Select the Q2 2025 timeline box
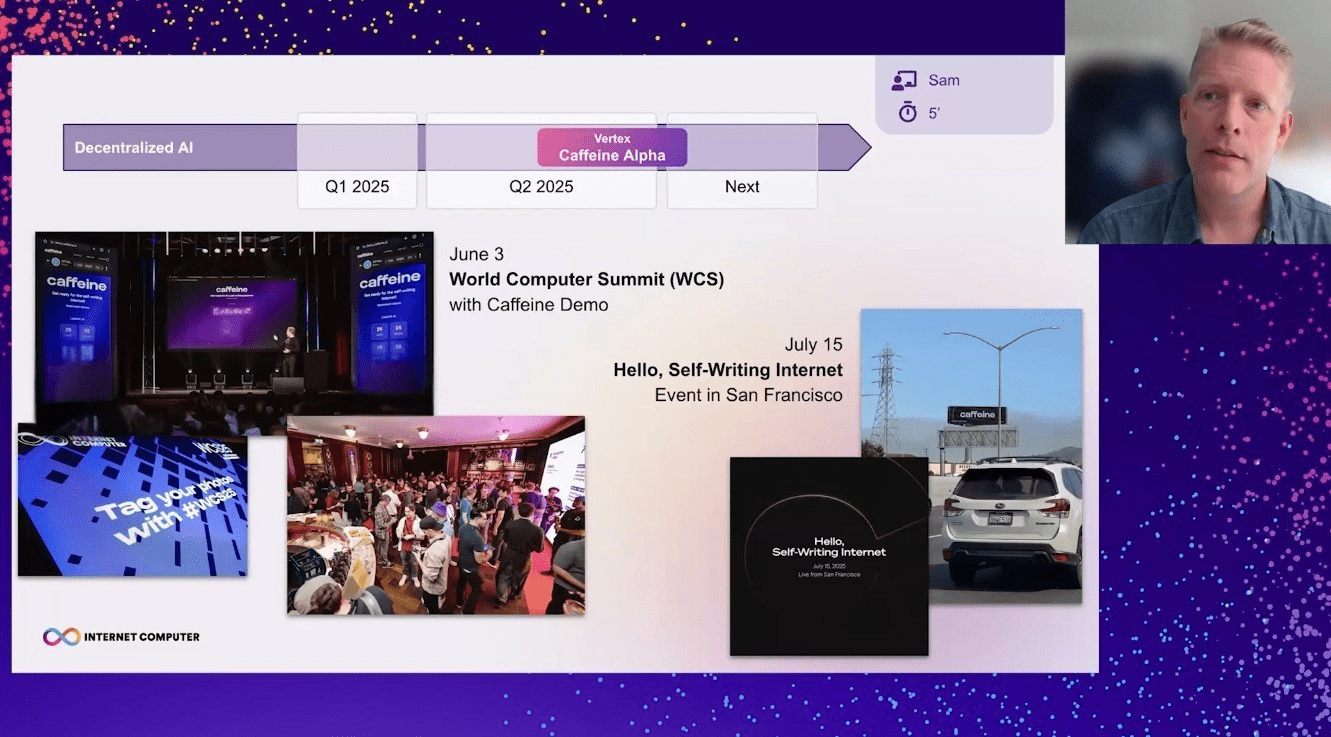This screenshot has height=737, width=1331. pyautogui.click(x=541, y=161)
